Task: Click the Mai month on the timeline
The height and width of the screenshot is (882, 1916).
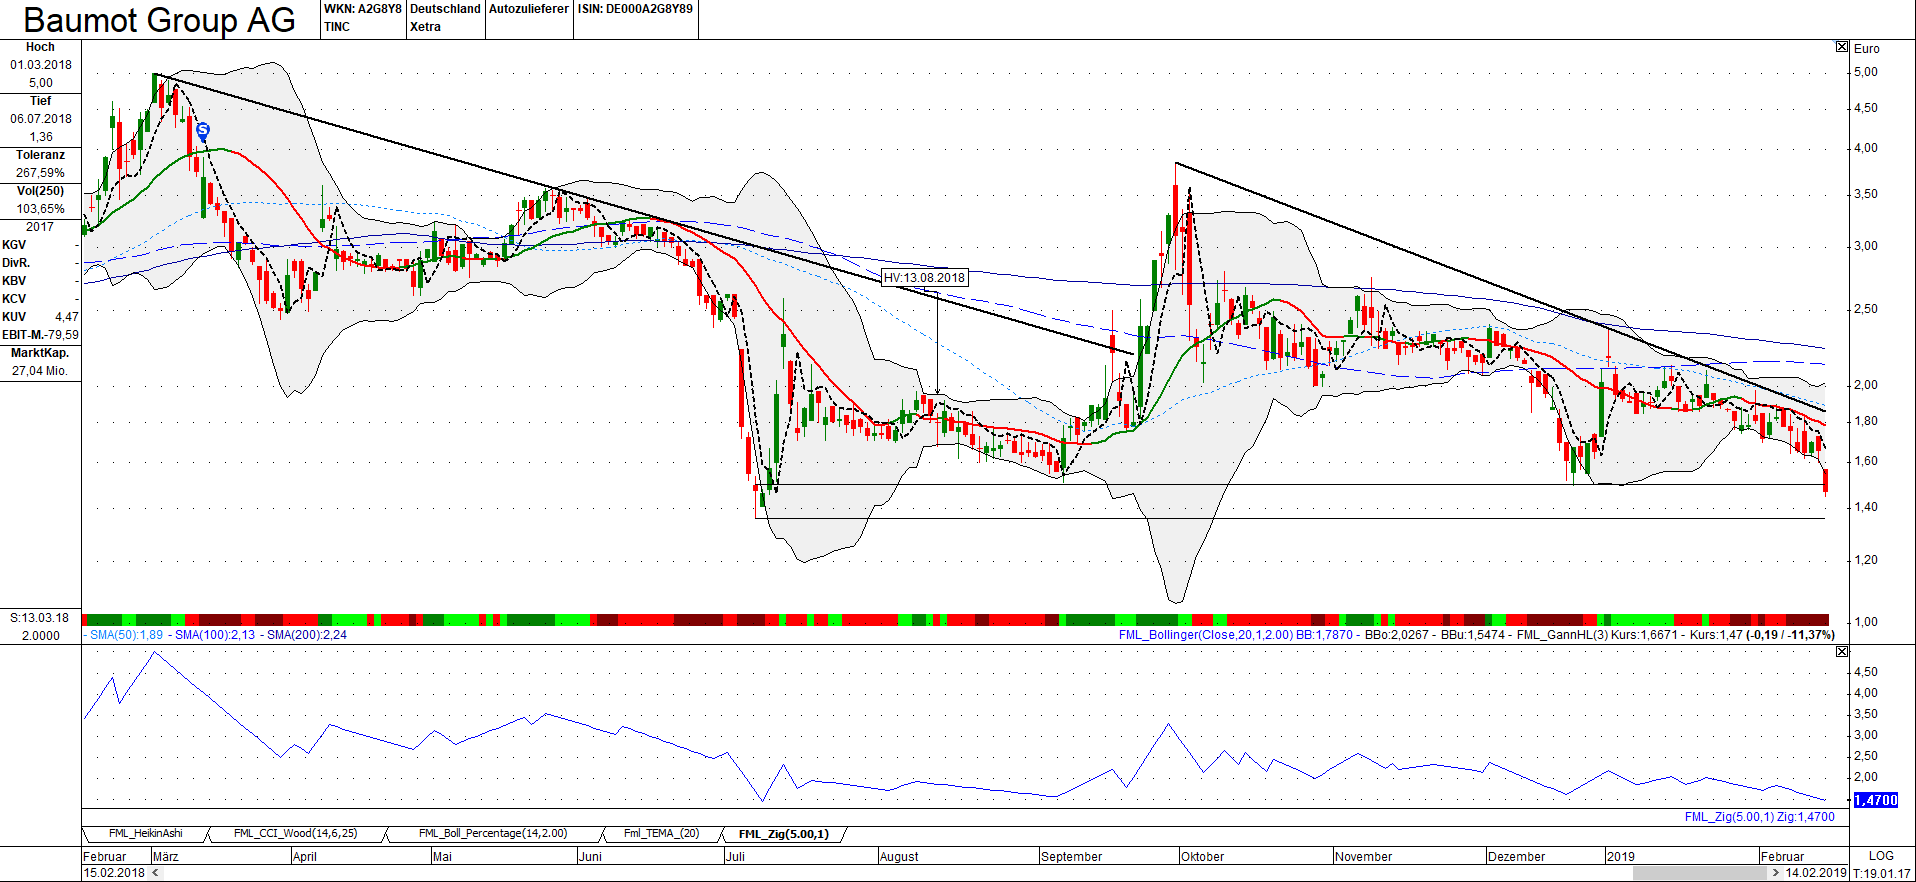Action: tap(442, 857)
